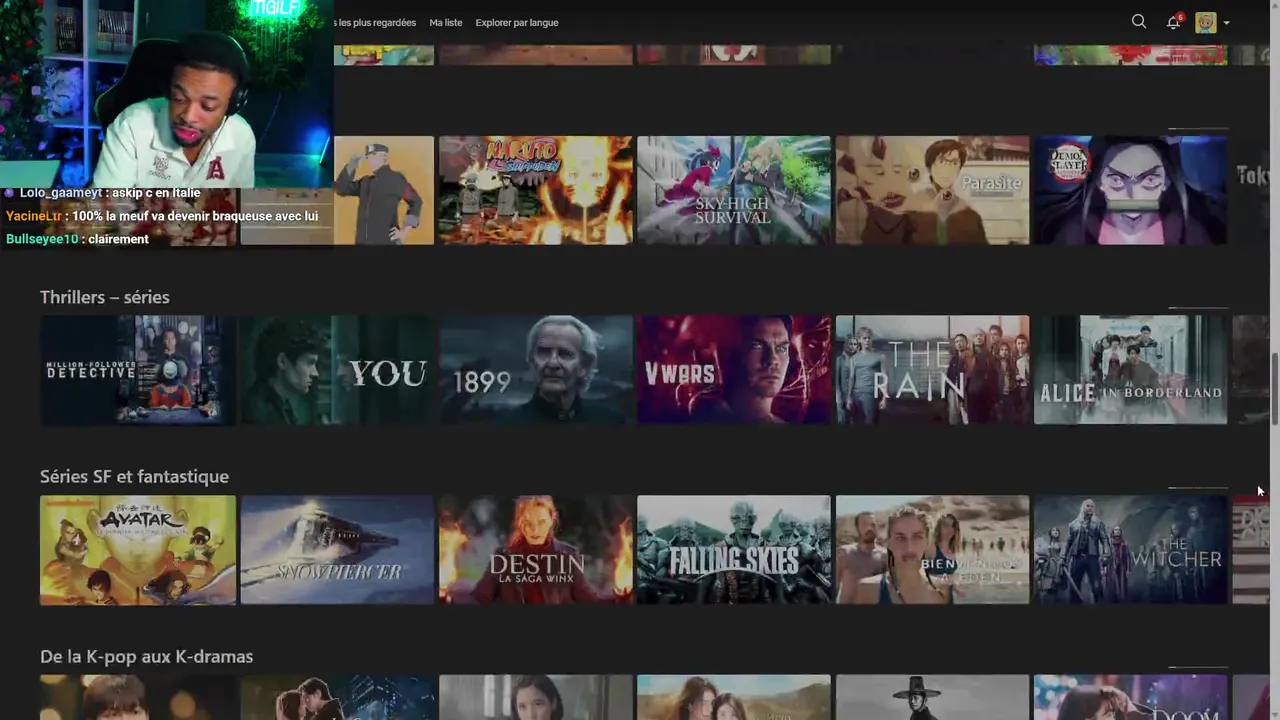1280x720 pixels.
Task: Open The Rain thumbnail
Action: (932, 370)
